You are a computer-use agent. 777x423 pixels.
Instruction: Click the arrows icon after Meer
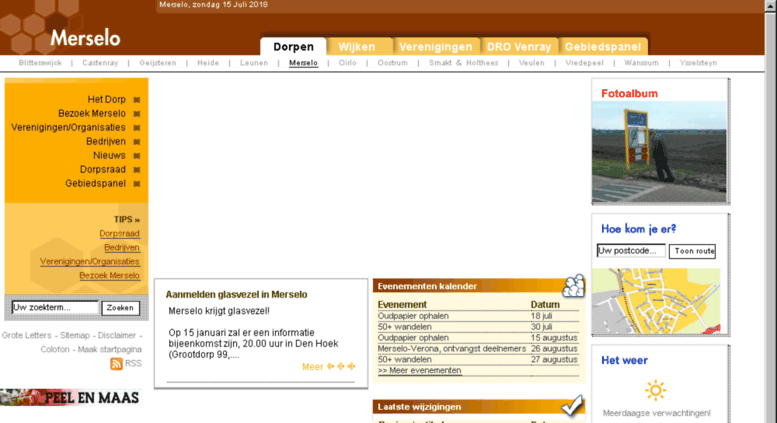341,367
